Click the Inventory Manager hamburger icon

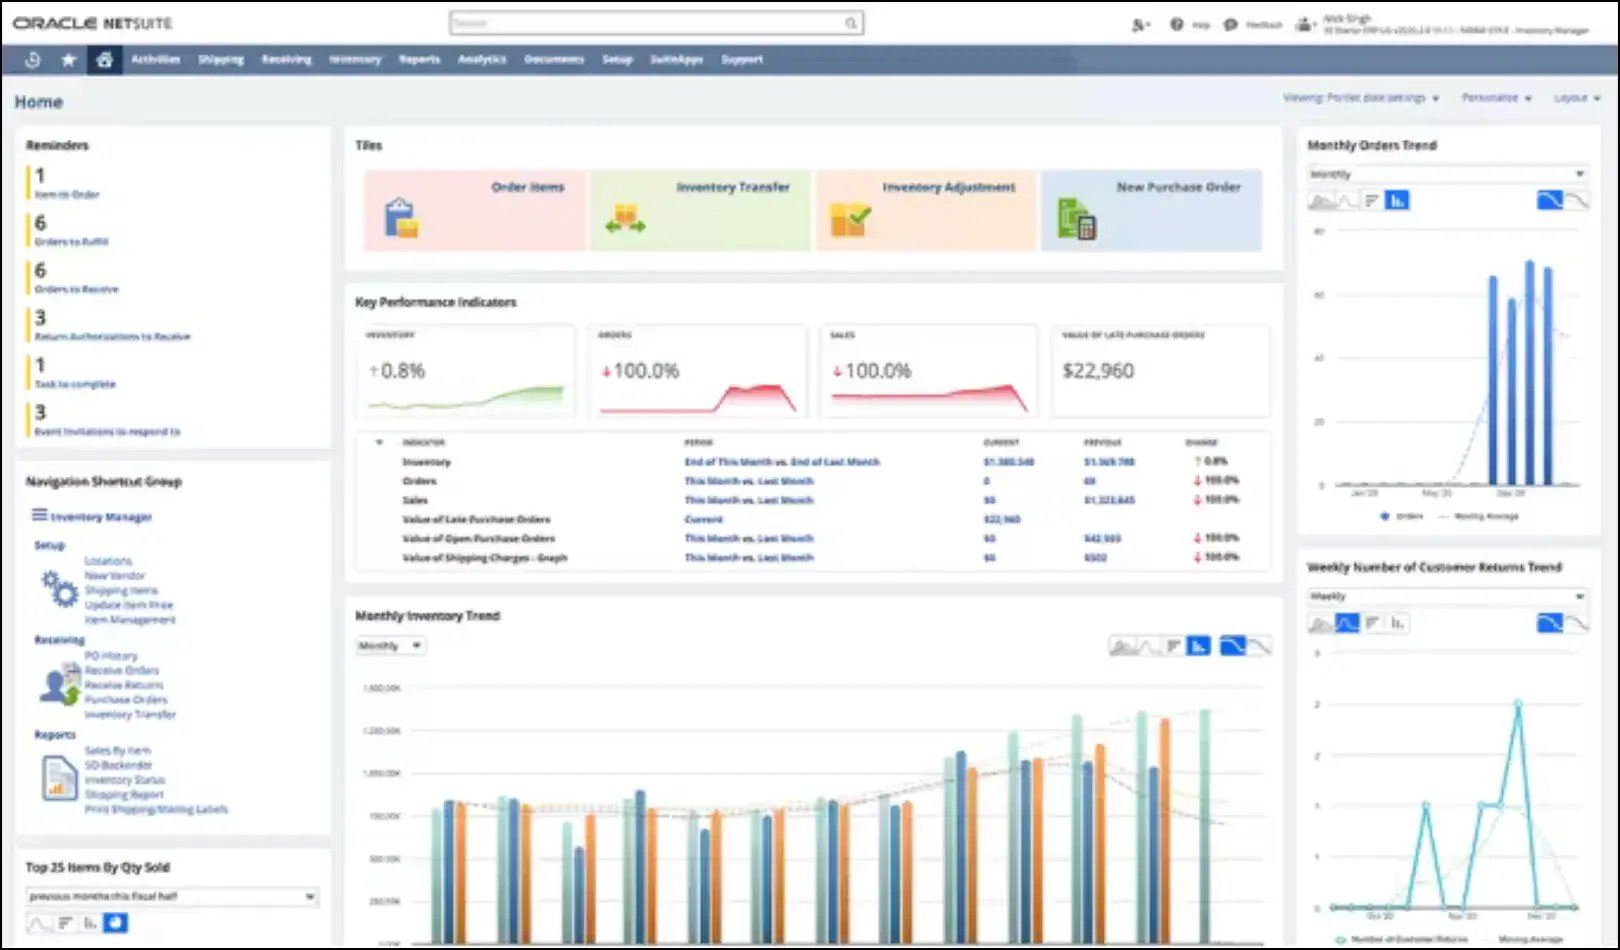(39, 515)
